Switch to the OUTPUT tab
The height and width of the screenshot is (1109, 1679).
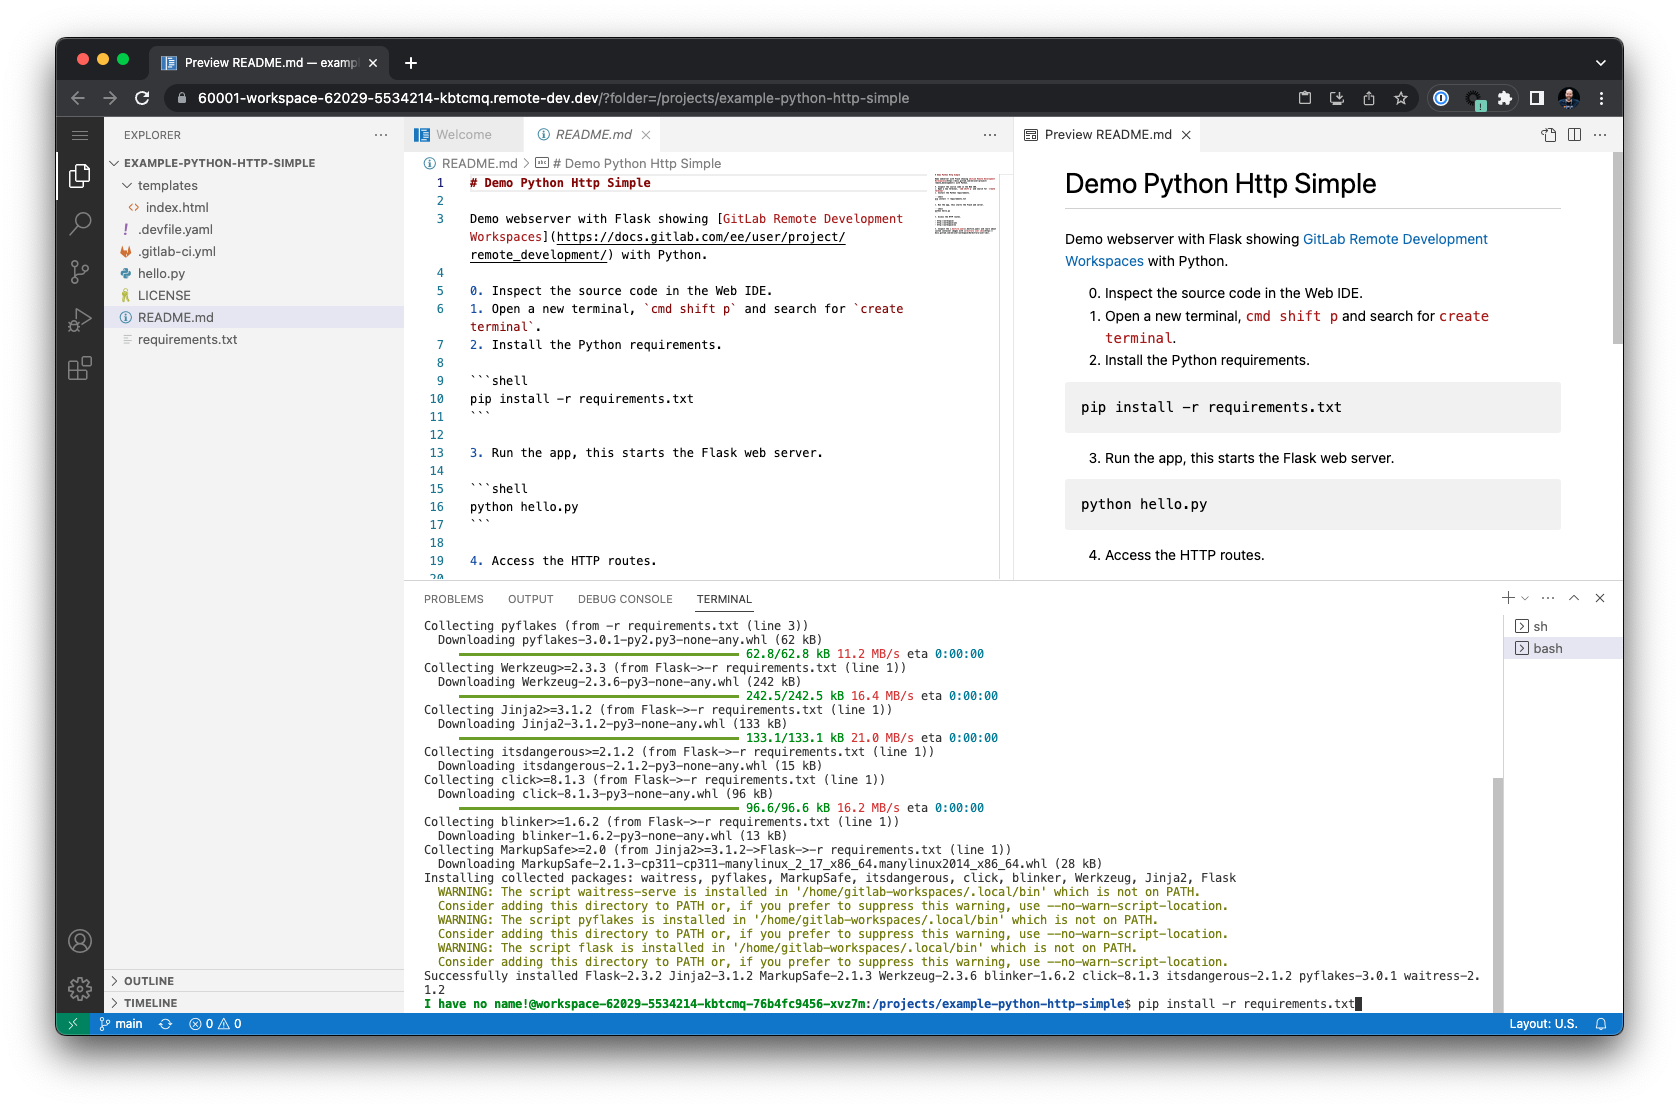pyautogui.click(x=530, y=598)
